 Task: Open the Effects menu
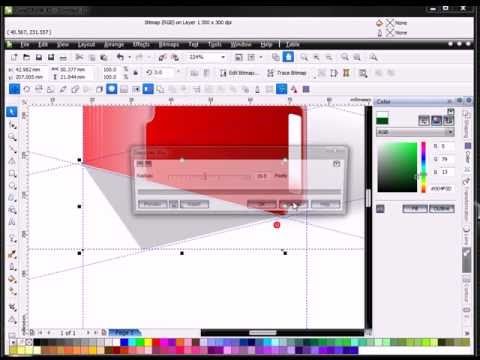click(141, 44)
